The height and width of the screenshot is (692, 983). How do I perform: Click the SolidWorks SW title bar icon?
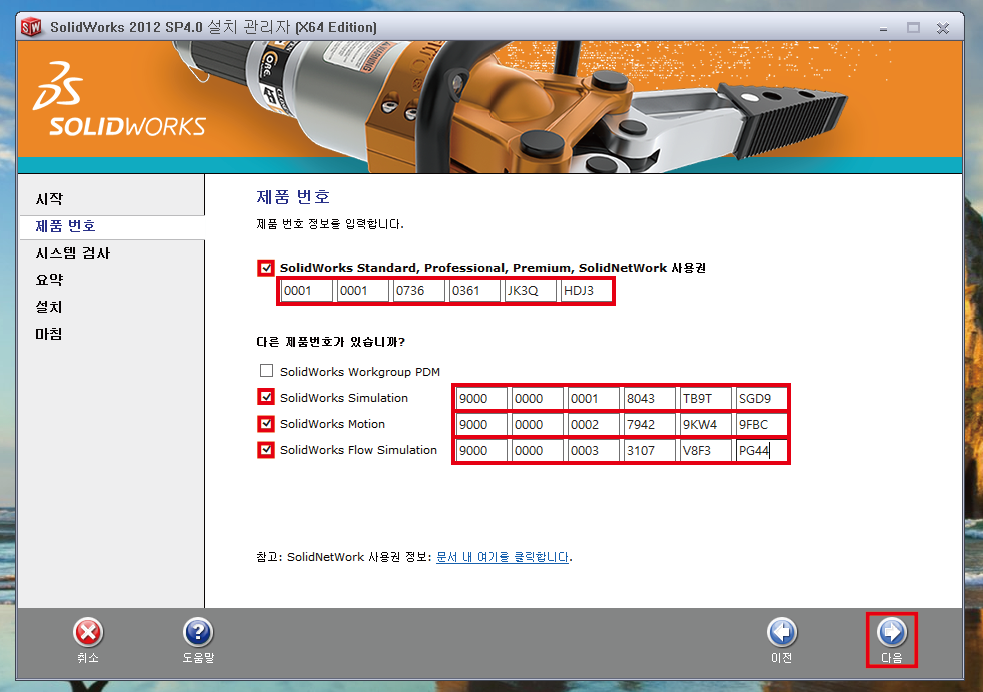(x=31, y=27)
